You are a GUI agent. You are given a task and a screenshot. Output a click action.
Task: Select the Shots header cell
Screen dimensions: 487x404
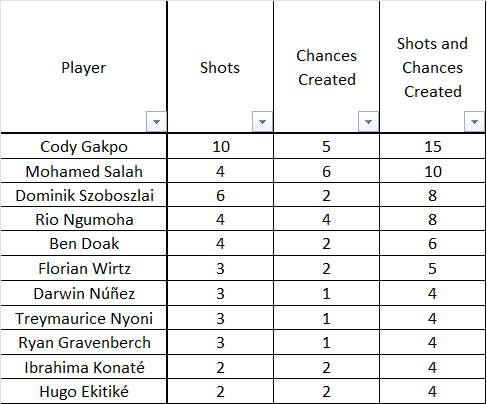(220, 67)
